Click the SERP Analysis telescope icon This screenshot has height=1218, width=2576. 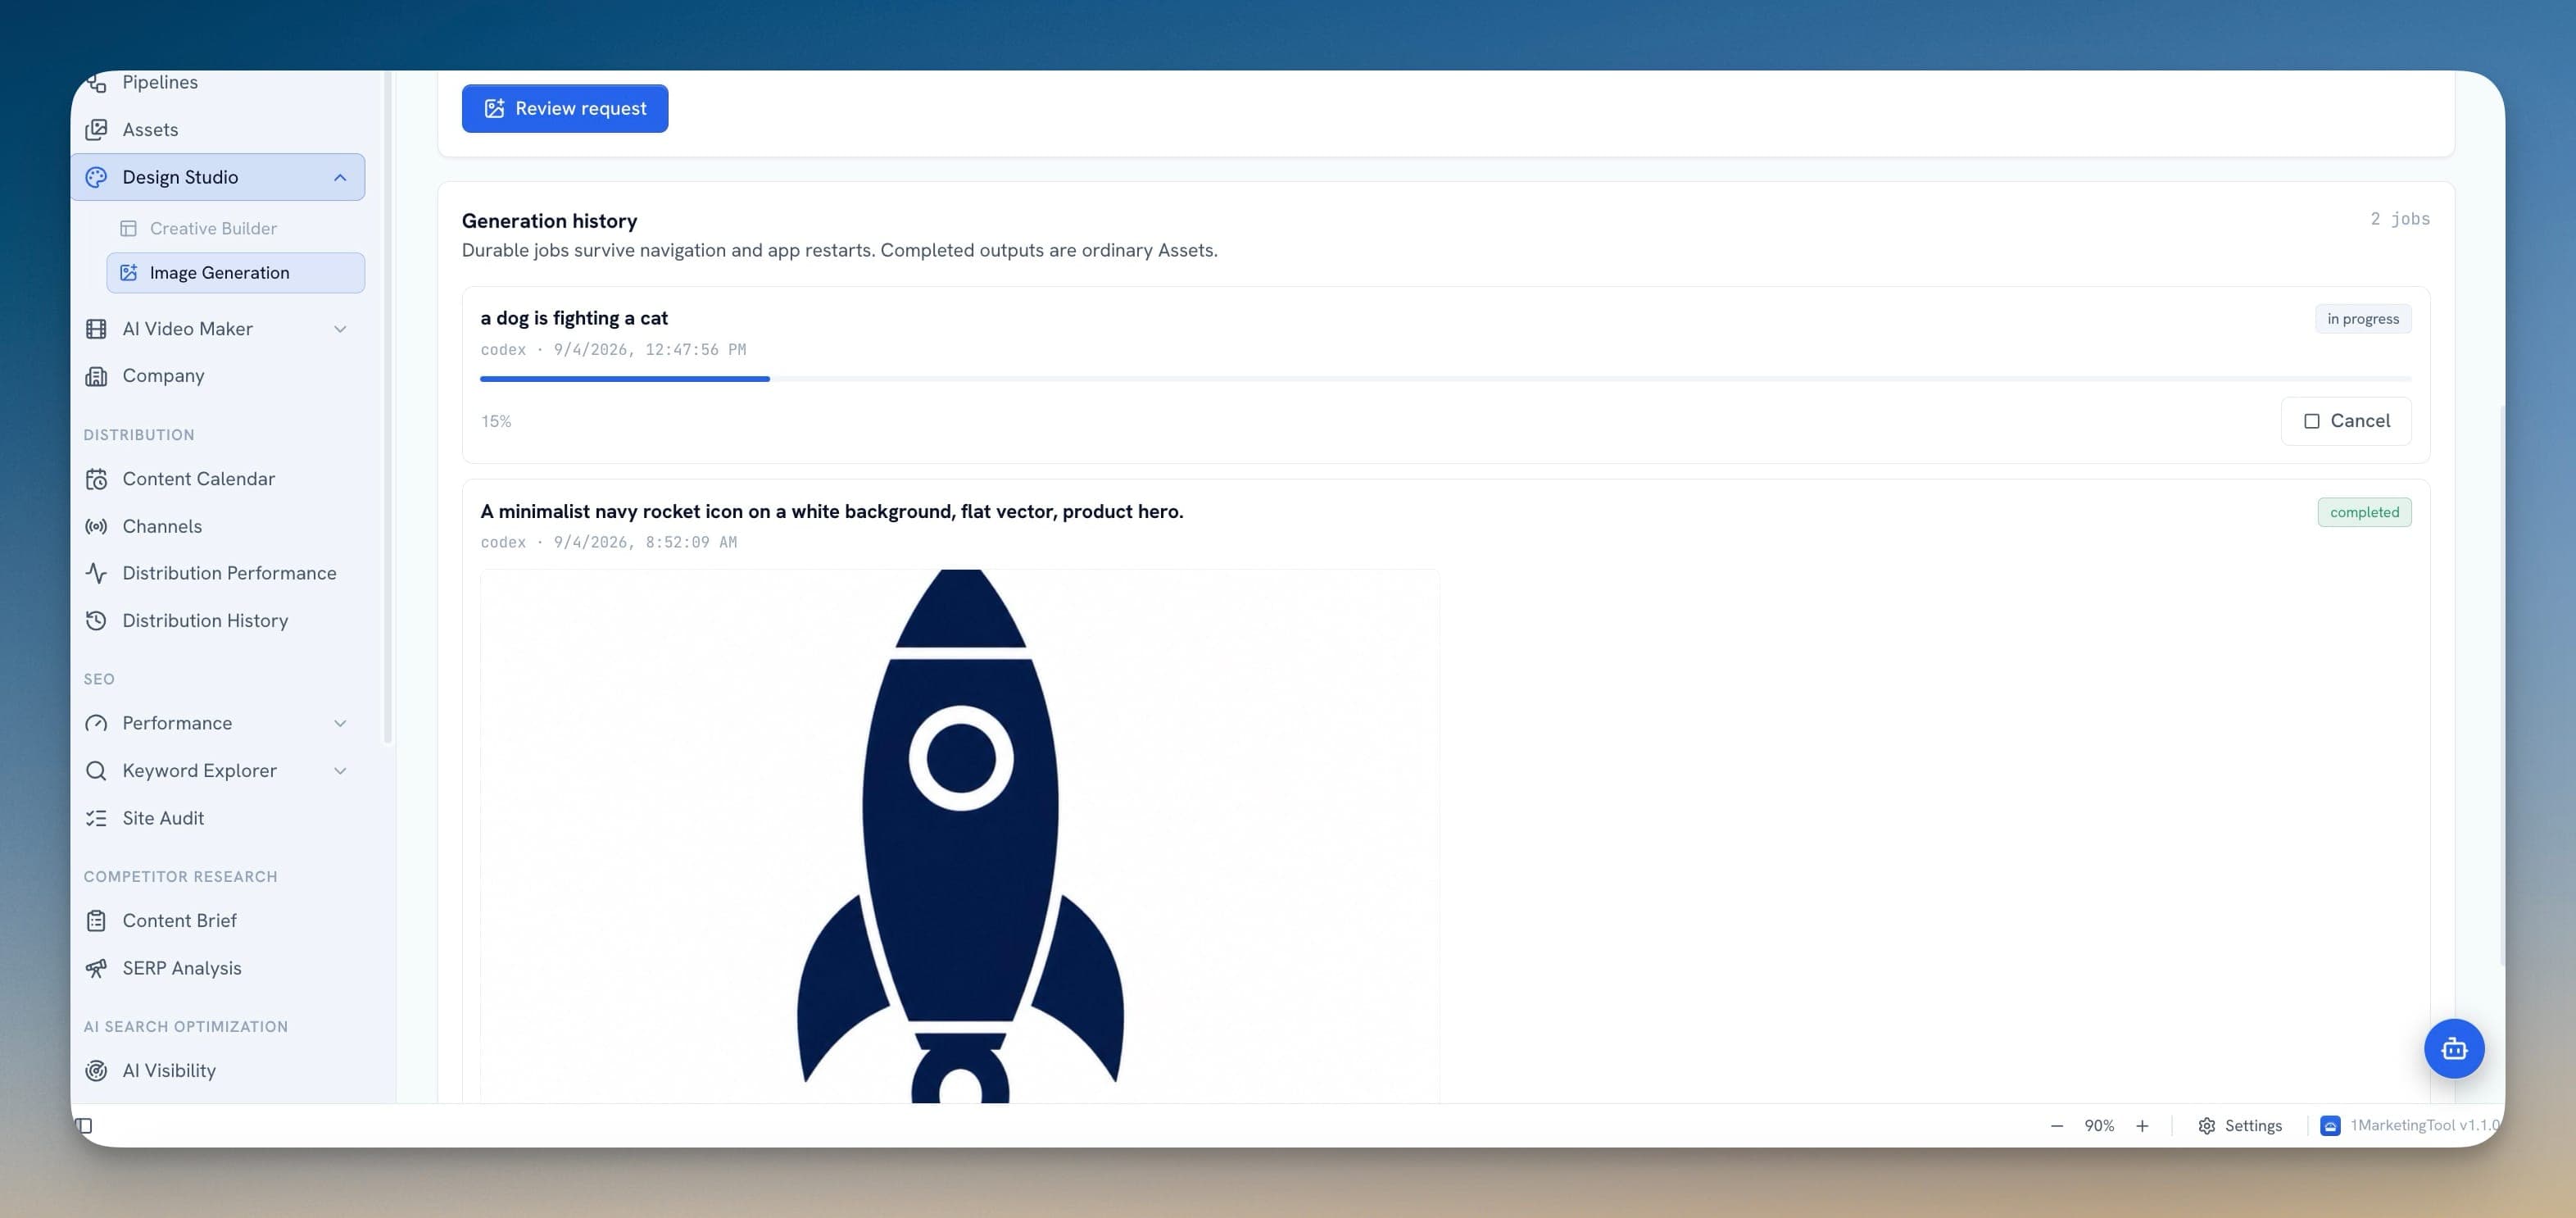coord(96,968)
